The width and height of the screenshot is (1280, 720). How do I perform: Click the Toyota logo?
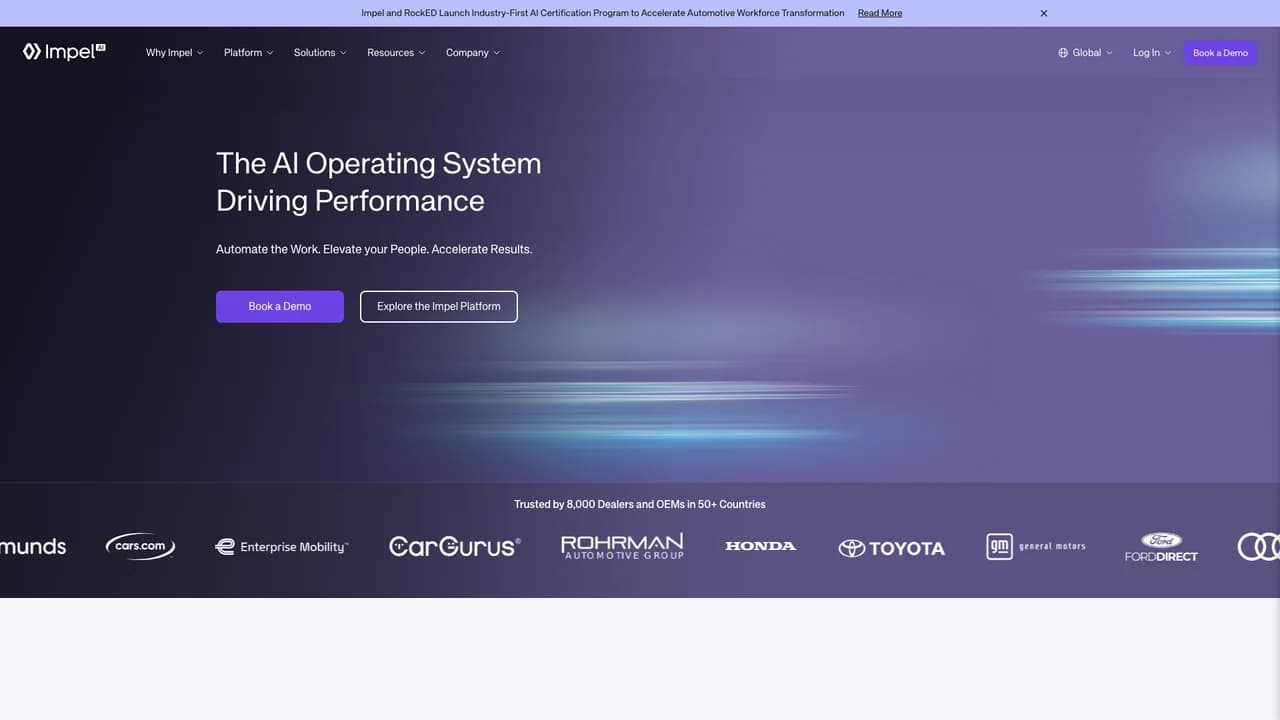(x=891, y=548)
